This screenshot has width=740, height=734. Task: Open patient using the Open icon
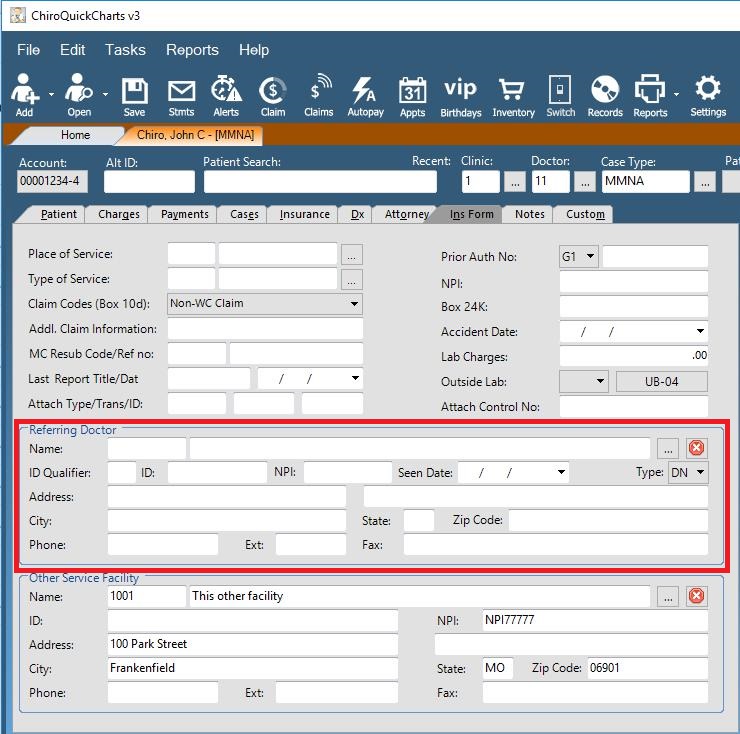click(x=79, y=94)
